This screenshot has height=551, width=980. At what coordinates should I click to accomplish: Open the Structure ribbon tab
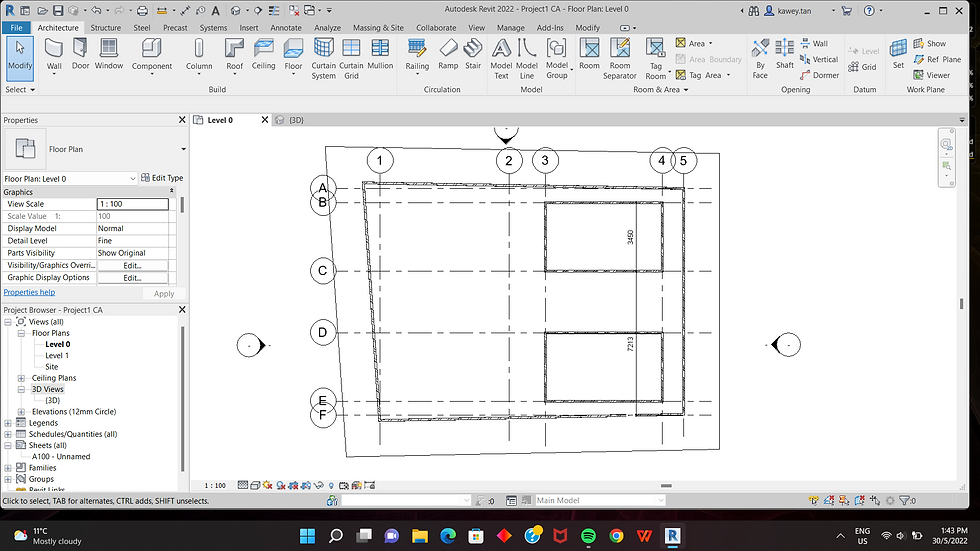tap(106, 27)
